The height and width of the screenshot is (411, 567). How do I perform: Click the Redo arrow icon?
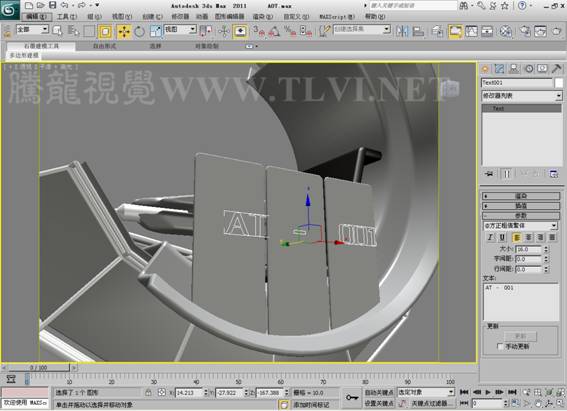pyautogui.click(x=82, y=5)
